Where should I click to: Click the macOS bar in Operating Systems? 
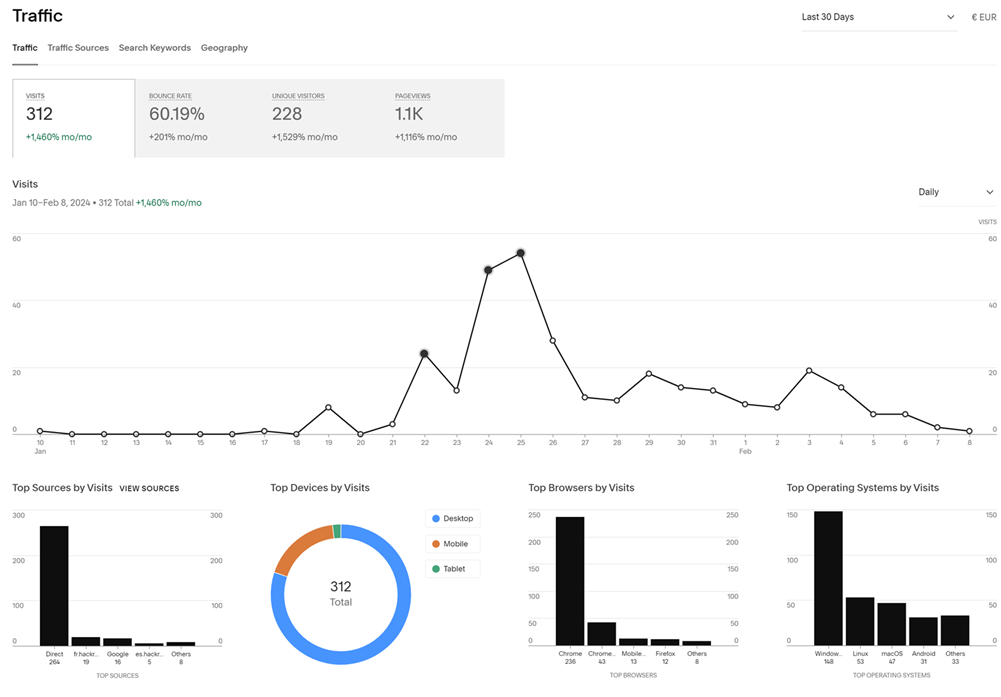892,624
